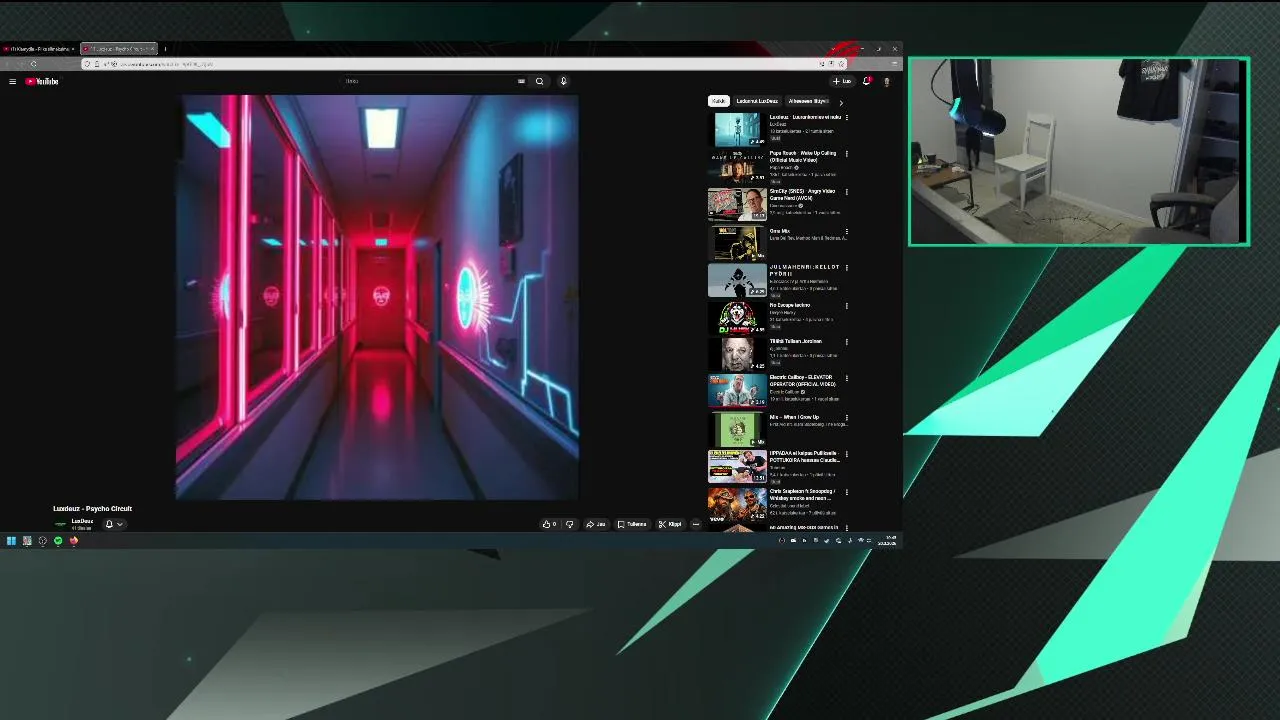
Task: Open the Luxdeuz skeleton thumbnail video
Action: pos(737,129)
